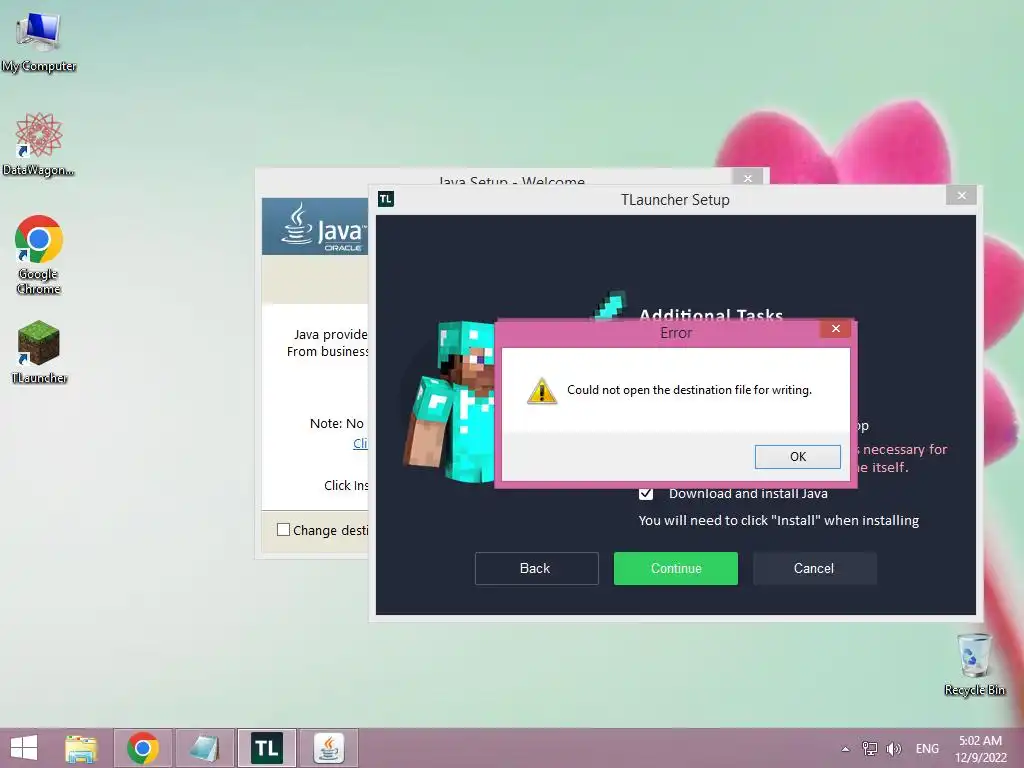
Task: Click the 'Additional Tasks' heading
Action: pyautogui.click(x=711, y=313)
